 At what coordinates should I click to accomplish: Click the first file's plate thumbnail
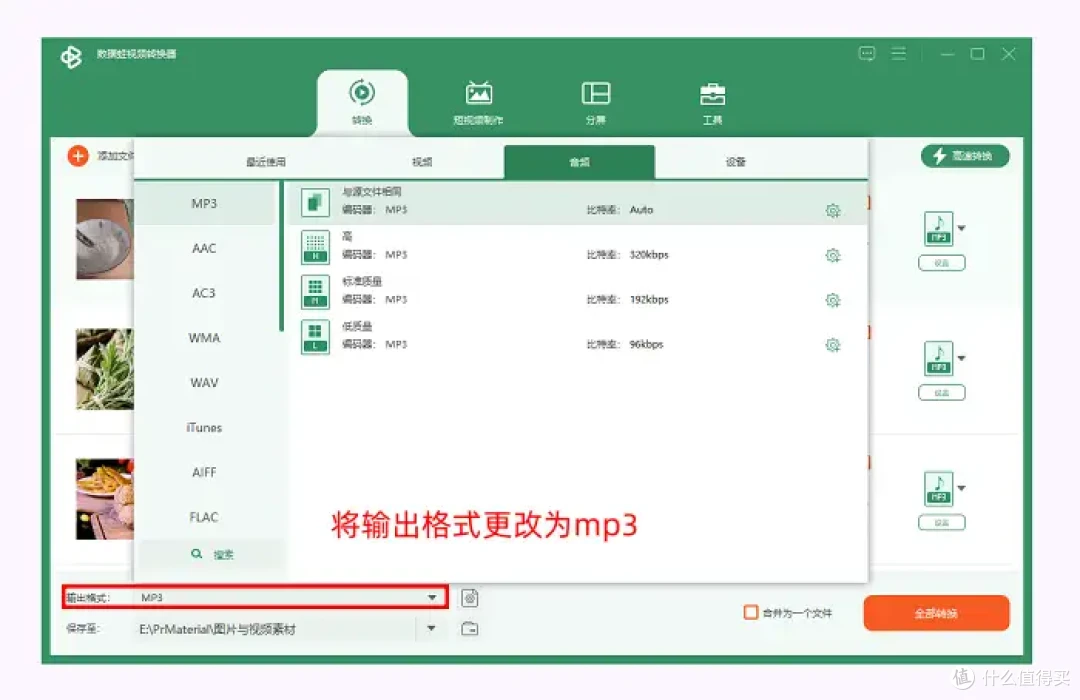point(105,239)
